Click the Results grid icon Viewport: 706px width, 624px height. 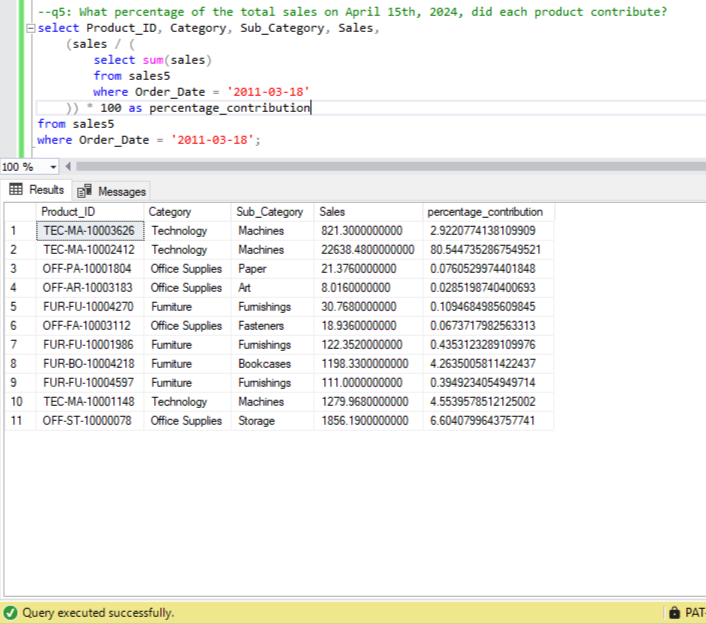(16, 190)
